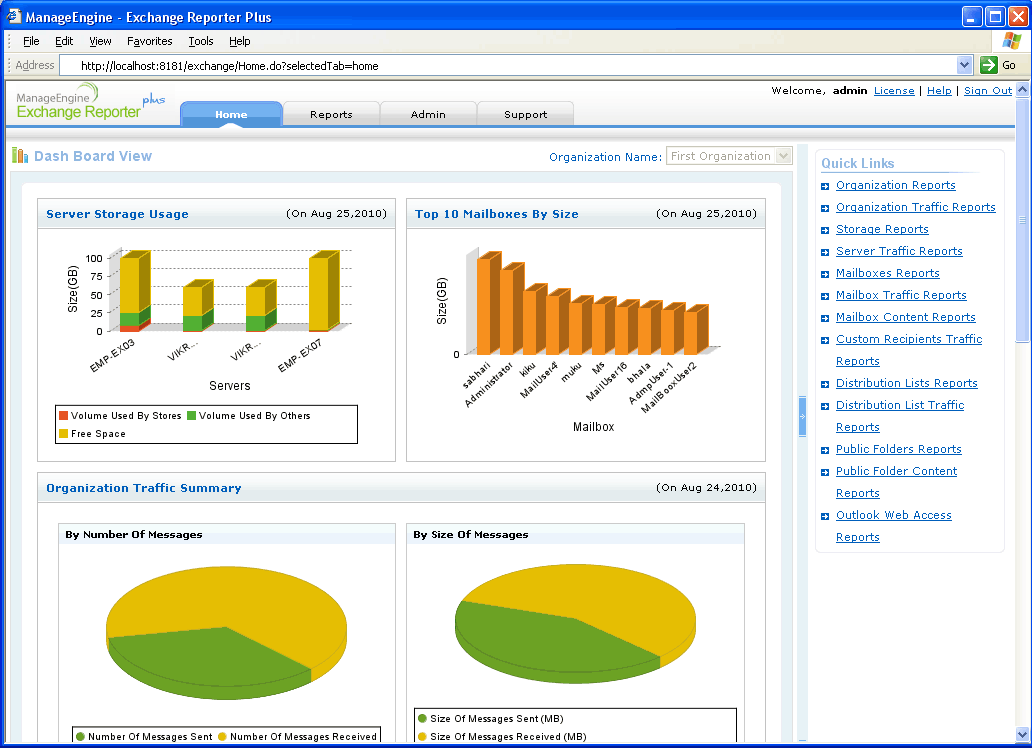Screen dimensions: 1032x748
Task: Open the Storage Reports link
Action: 882,229
